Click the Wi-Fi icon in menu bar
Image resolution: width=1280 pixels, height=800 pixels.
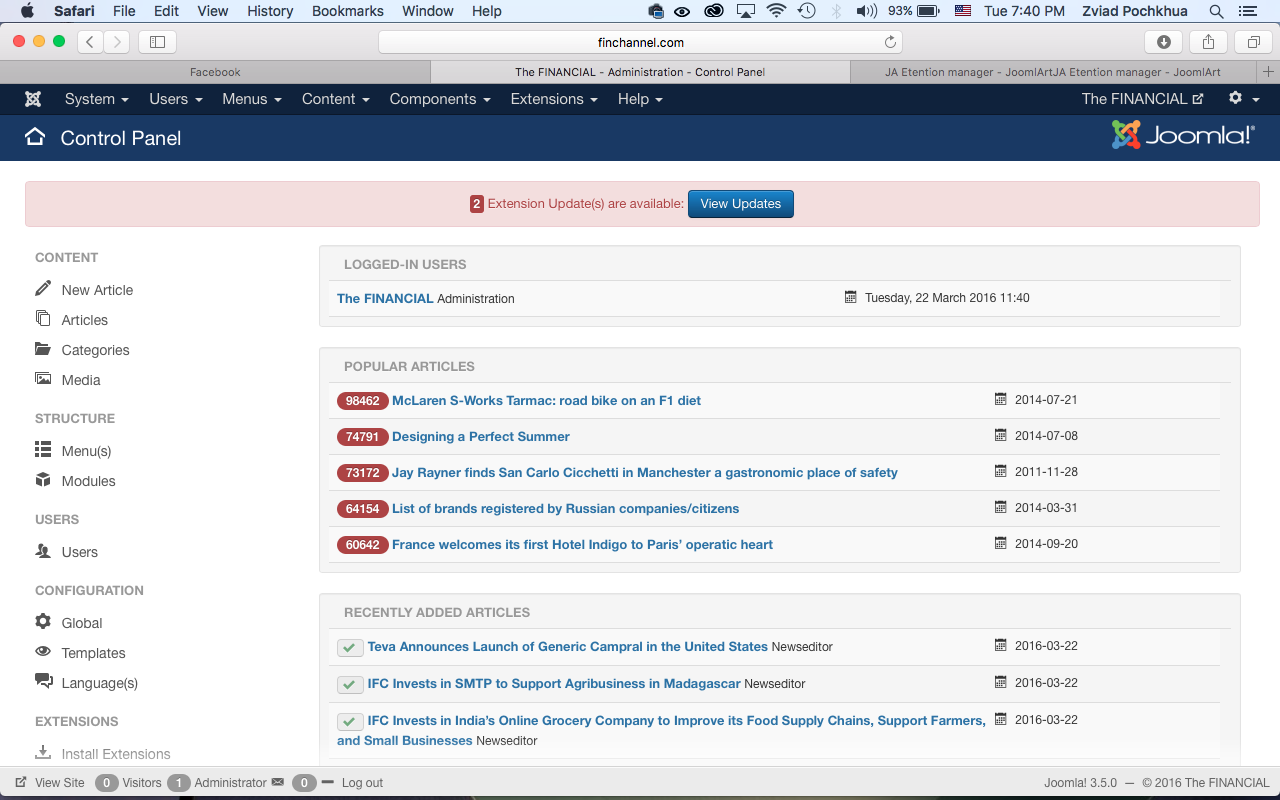click(x=776, y=11)
